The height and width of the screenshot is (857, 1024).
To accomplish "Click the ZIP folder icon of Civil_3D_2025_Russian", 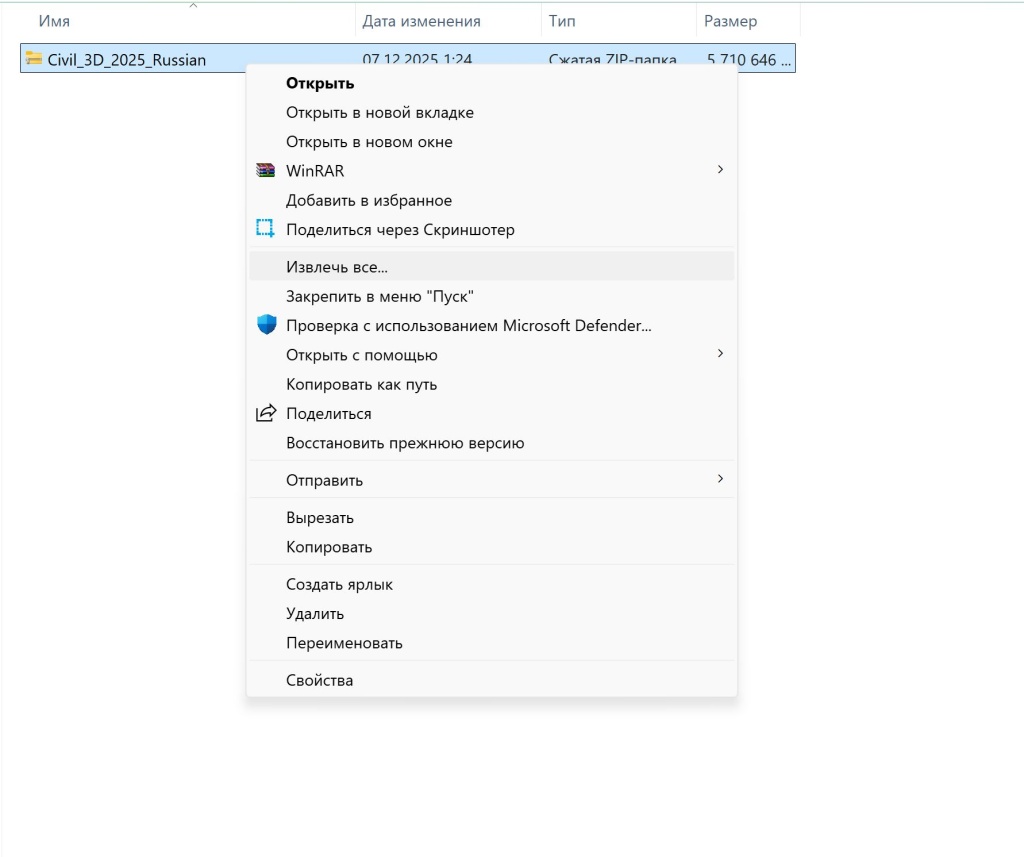I will click(32, 58).
